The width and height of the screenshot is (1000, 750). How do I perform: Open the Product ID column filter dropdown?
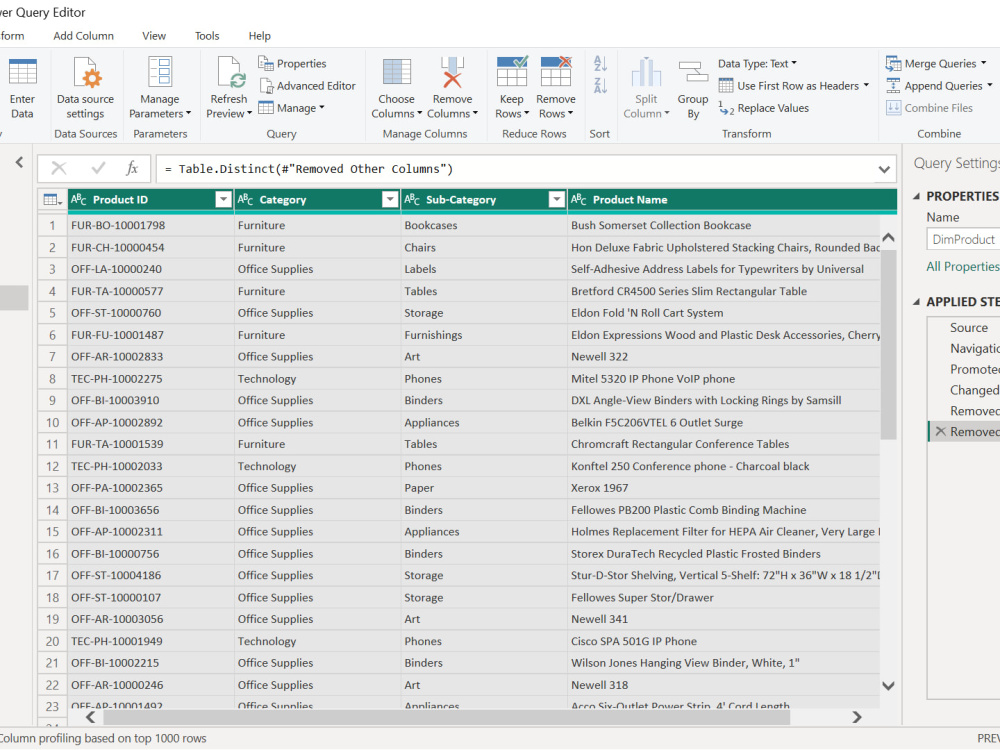coord(223,200)
